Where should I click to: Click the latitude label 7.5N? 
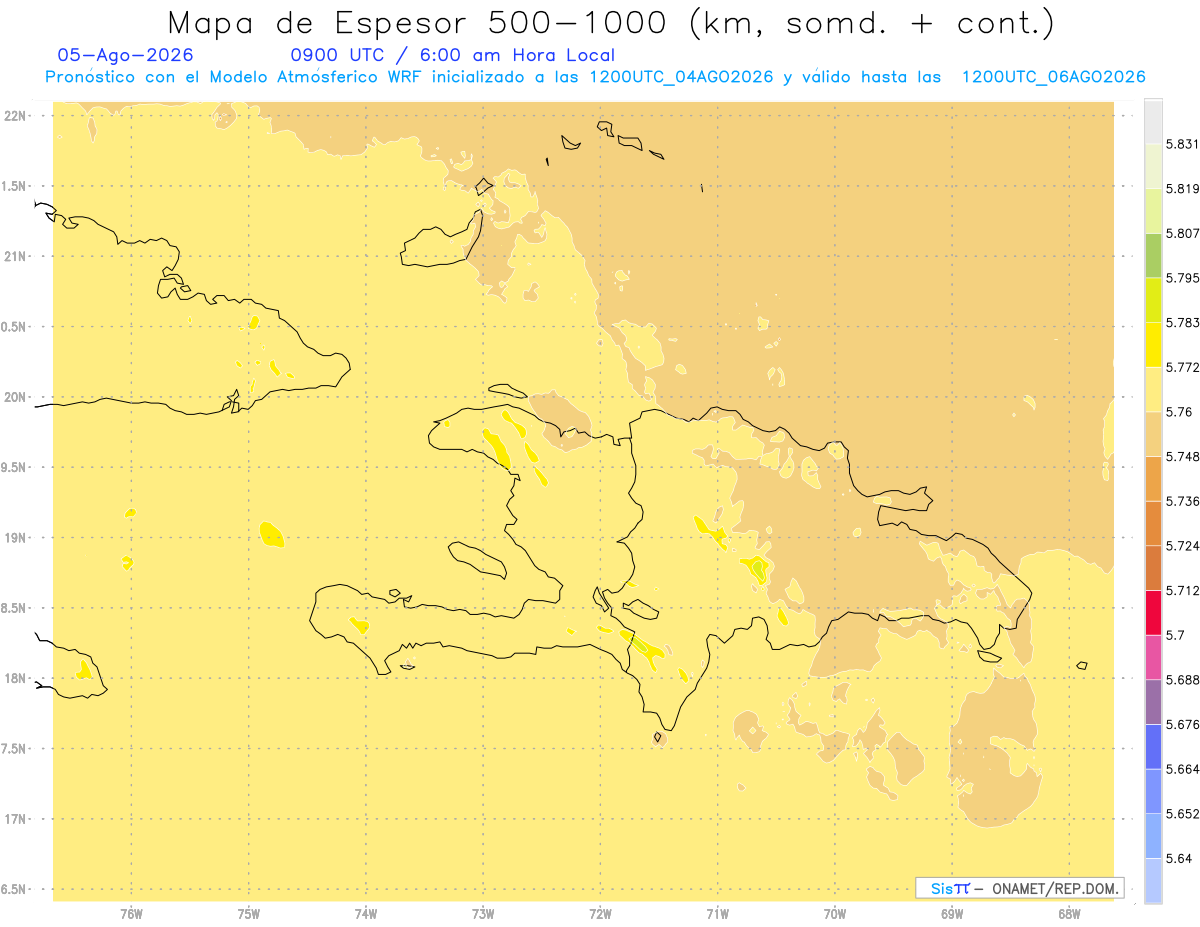13,748
